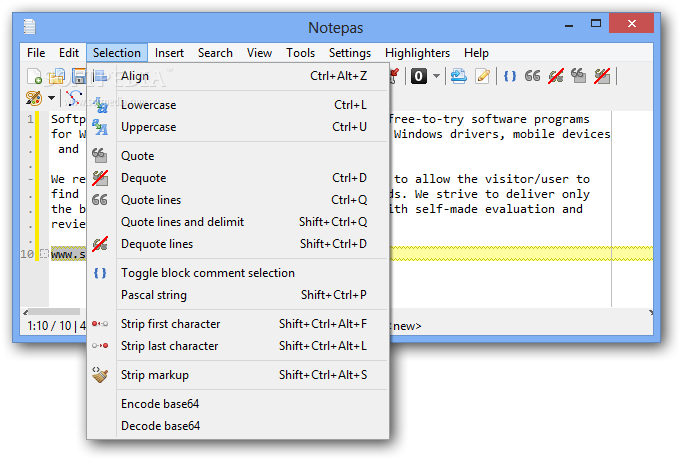Click the scrollbar left arrow below the editor
681x460 pixels.
point(26,312)
